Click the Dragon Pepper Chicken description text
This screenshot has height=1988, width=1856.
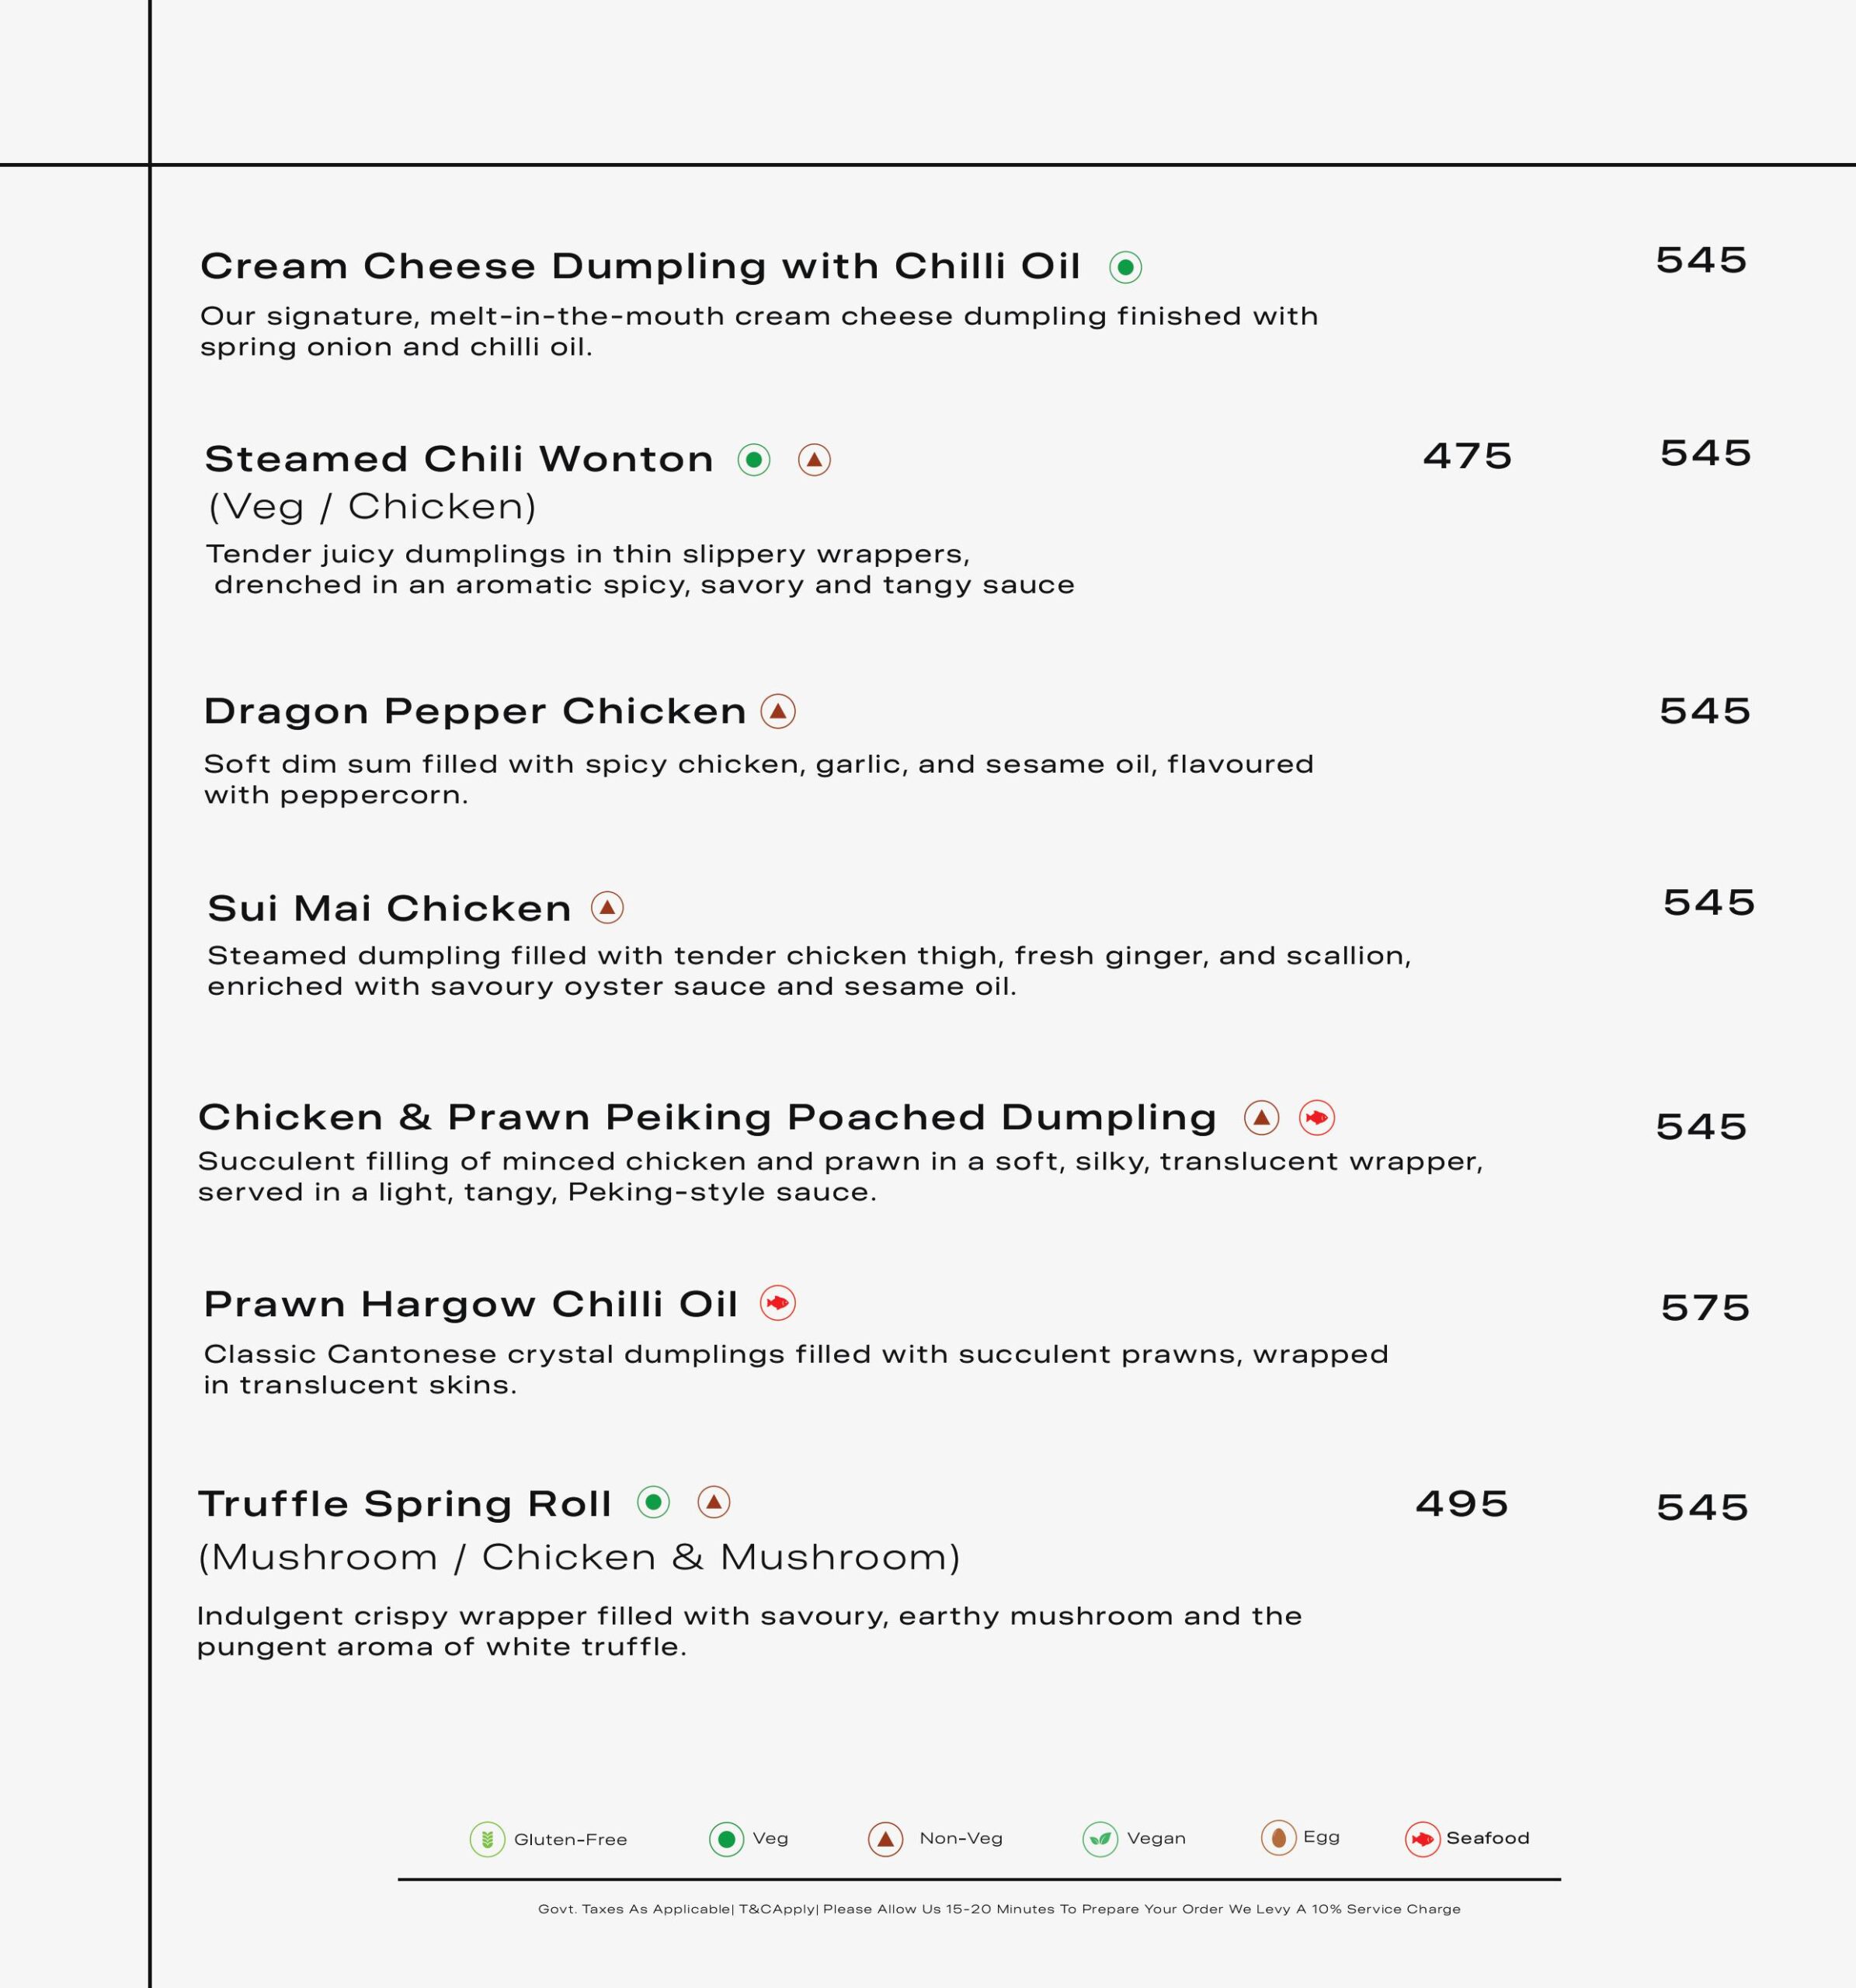758,780
